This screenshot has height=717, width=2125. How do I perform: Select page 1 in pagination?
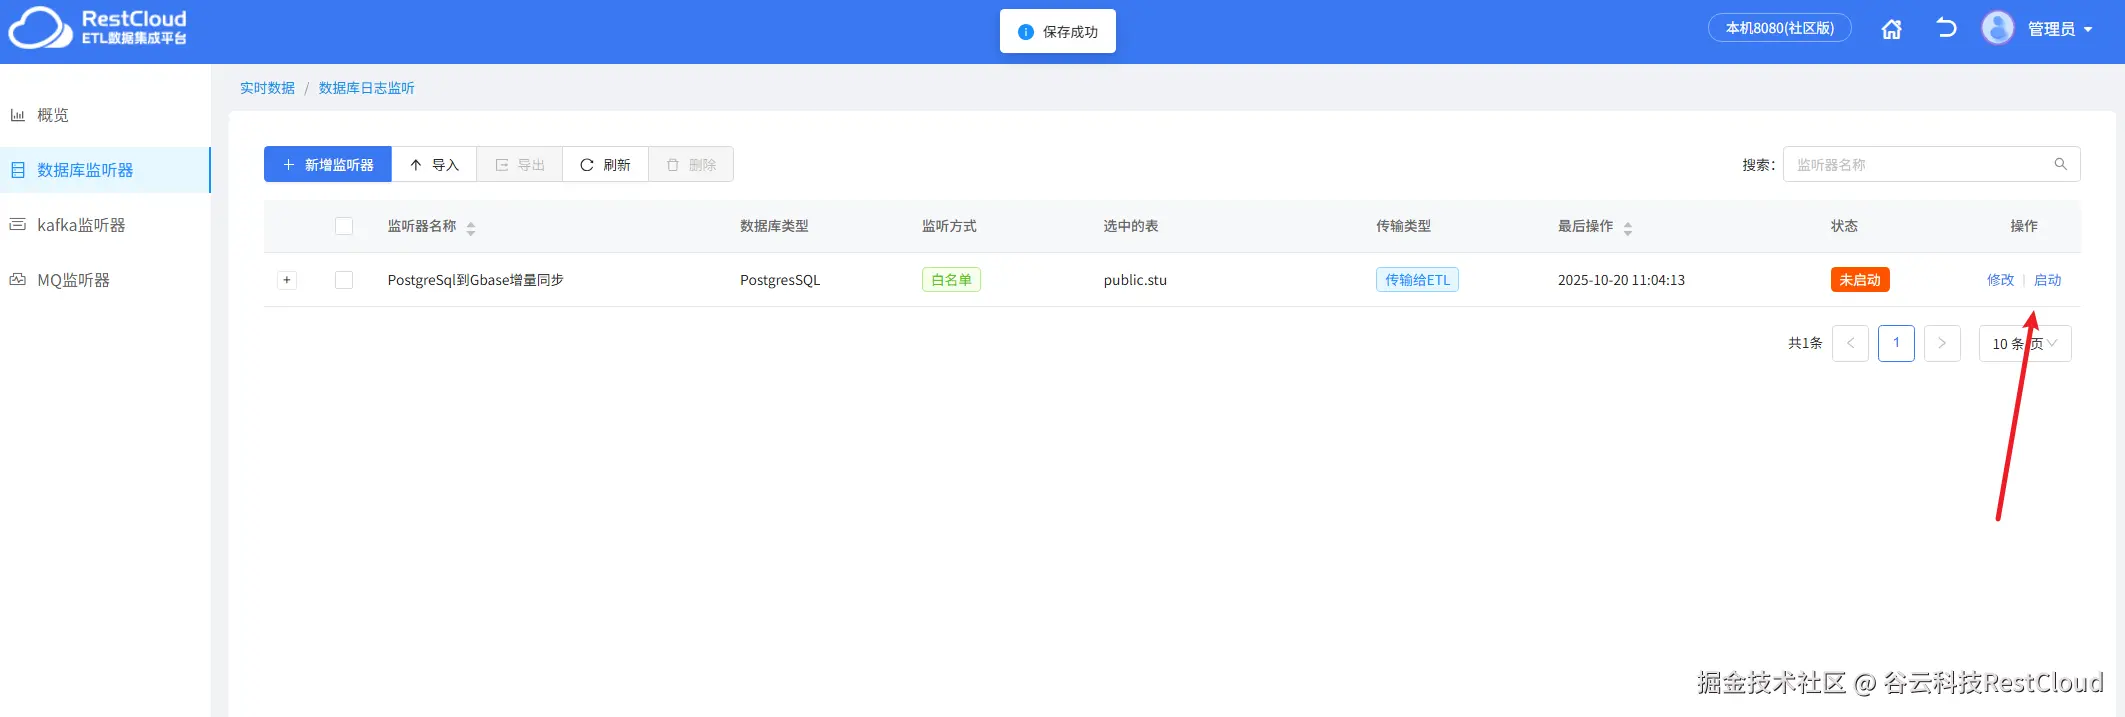pos(1896,343)
